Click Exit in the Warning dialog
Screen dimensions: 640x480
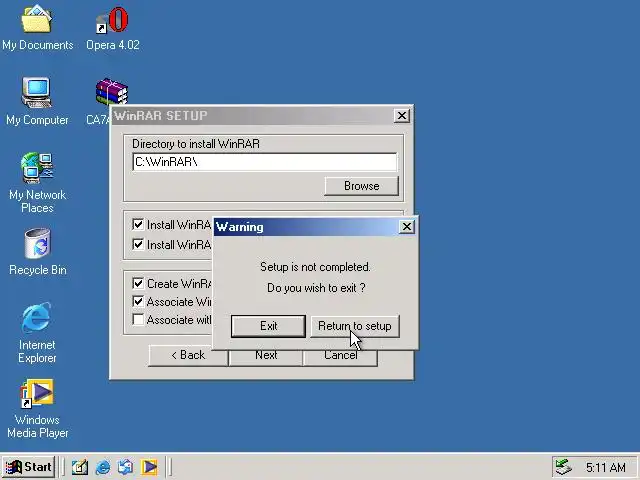268,326
